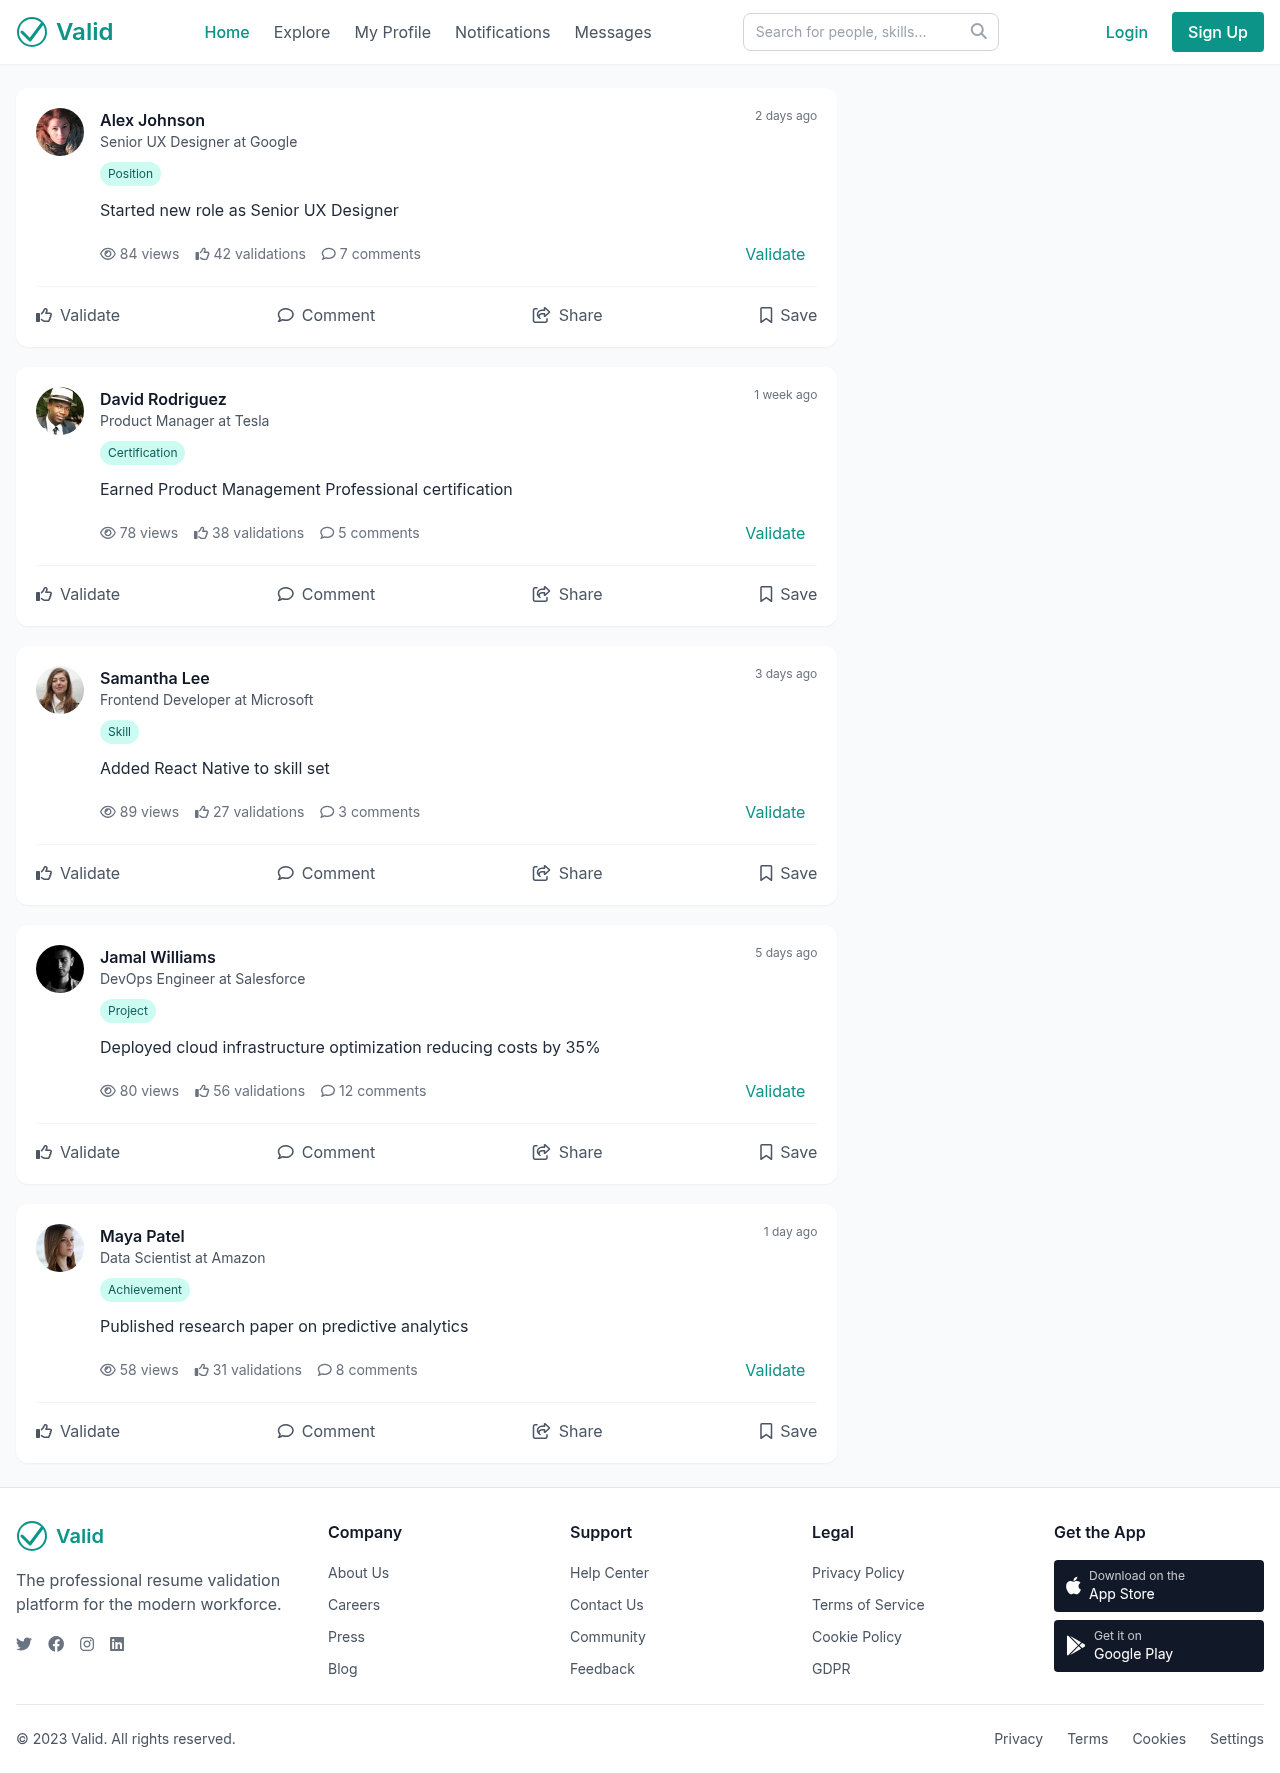Save Jamal Williams's post with the bookmark icon
The height and width of the screenshot is (1773, 1280).
766,1152
